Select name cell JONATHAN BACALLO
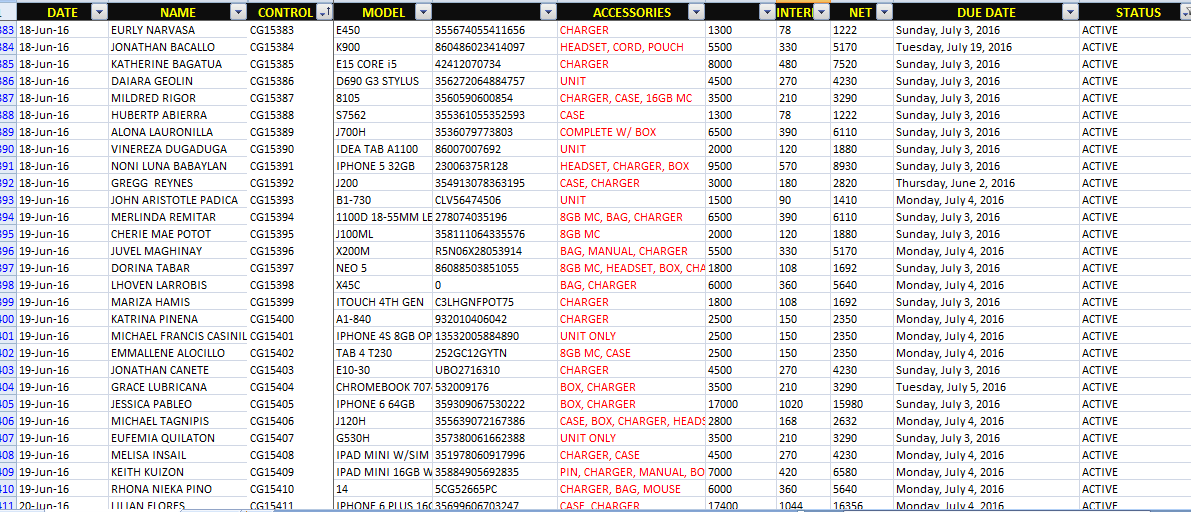 (178, 47)
